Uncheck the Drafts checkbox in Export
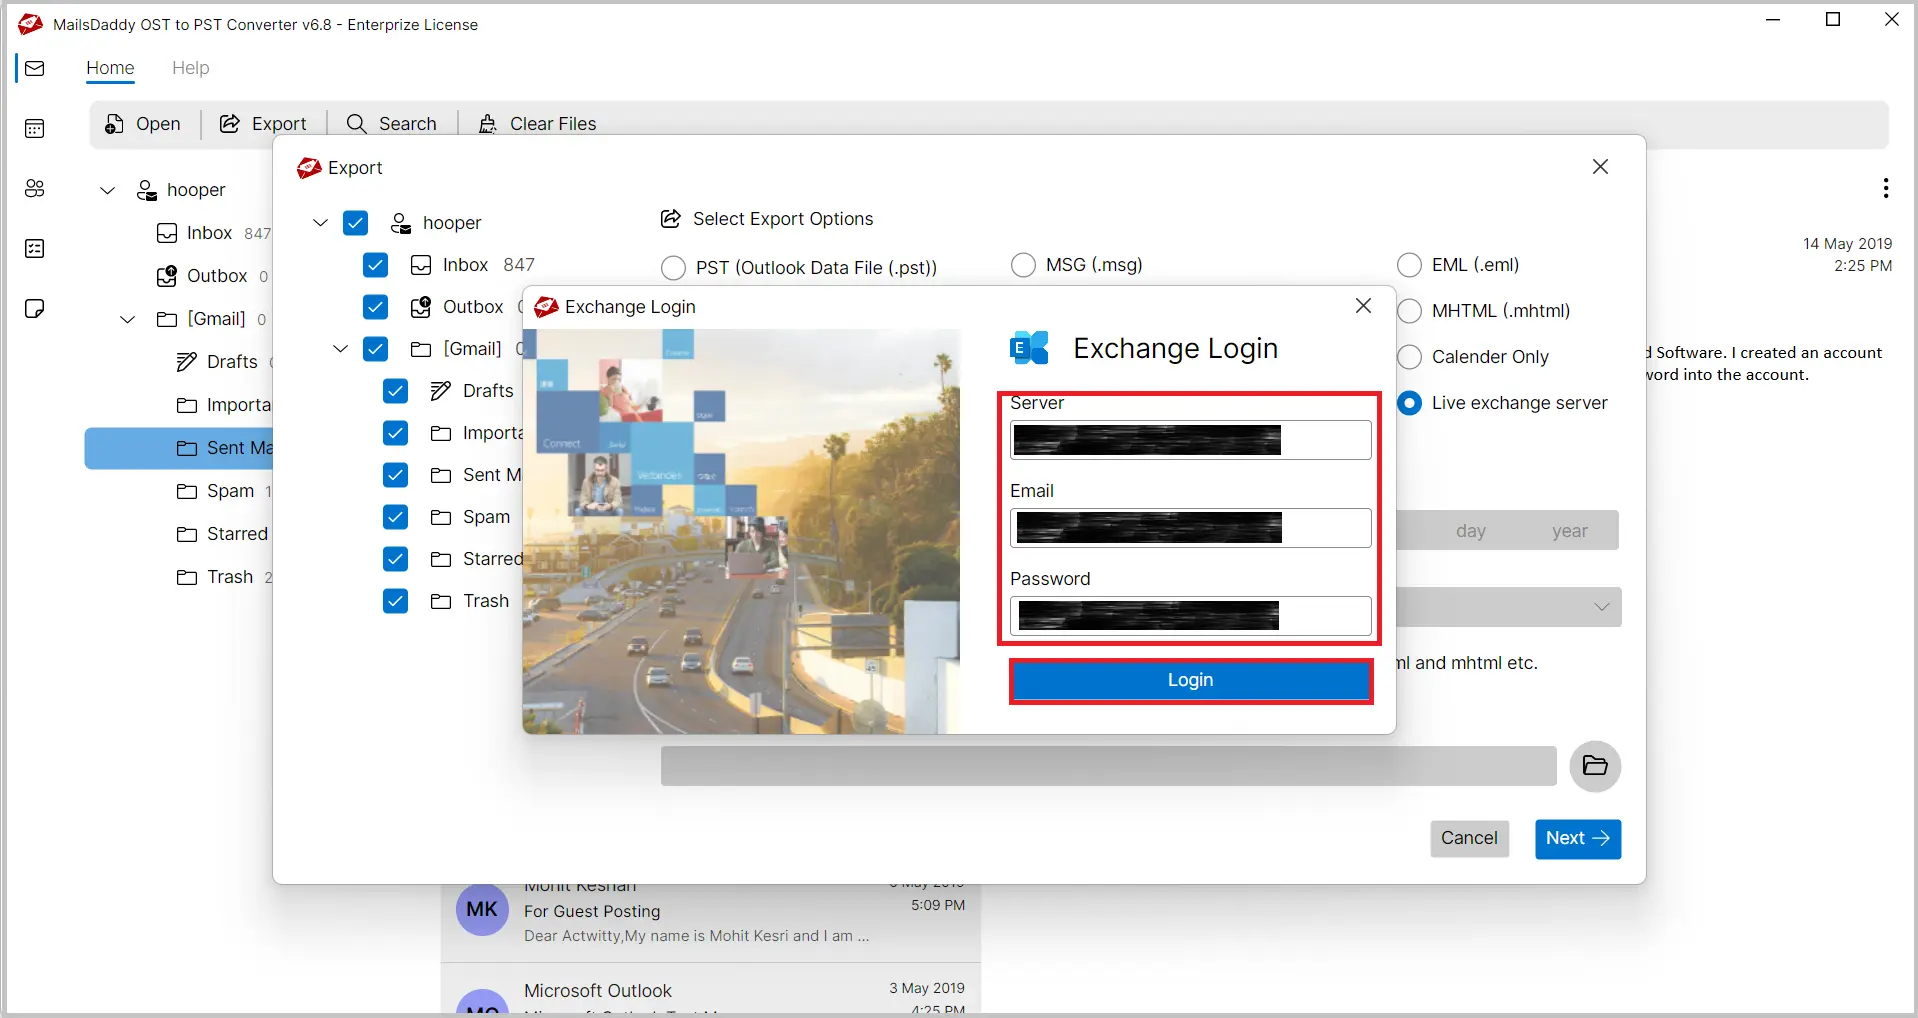Viewport: 1918px width, 1018px height. tap(396, 391)
